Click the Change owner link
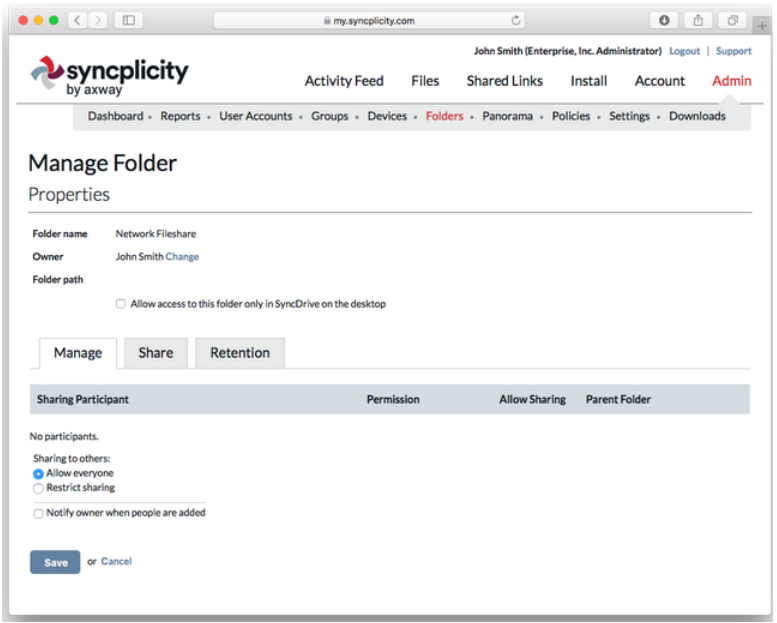The image size is (777, 623). [182, 257]
